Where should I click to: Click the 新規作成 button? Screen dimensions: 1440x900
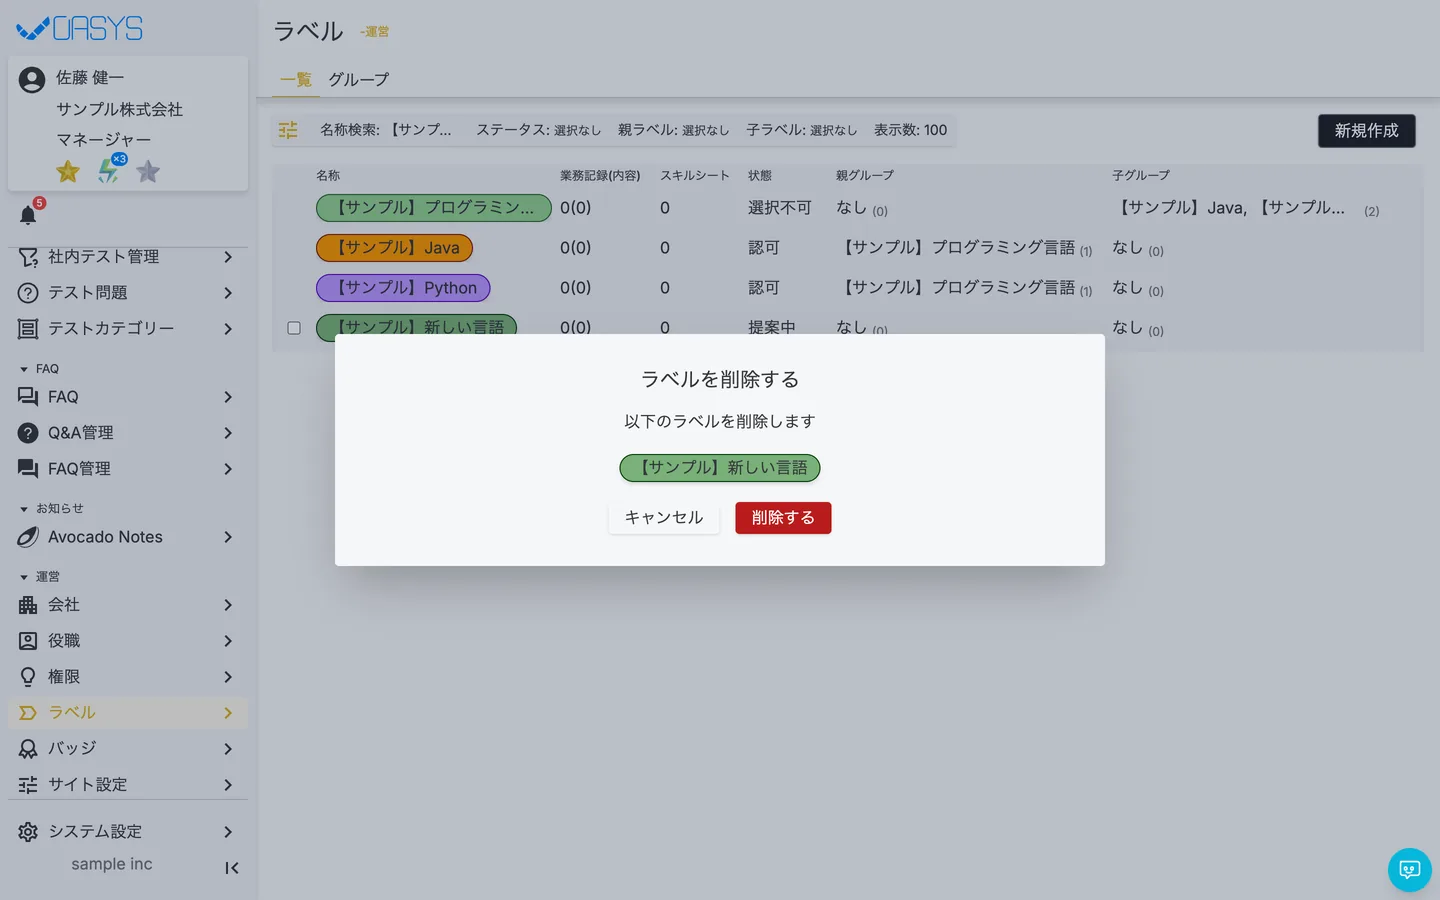[1367, 131]
